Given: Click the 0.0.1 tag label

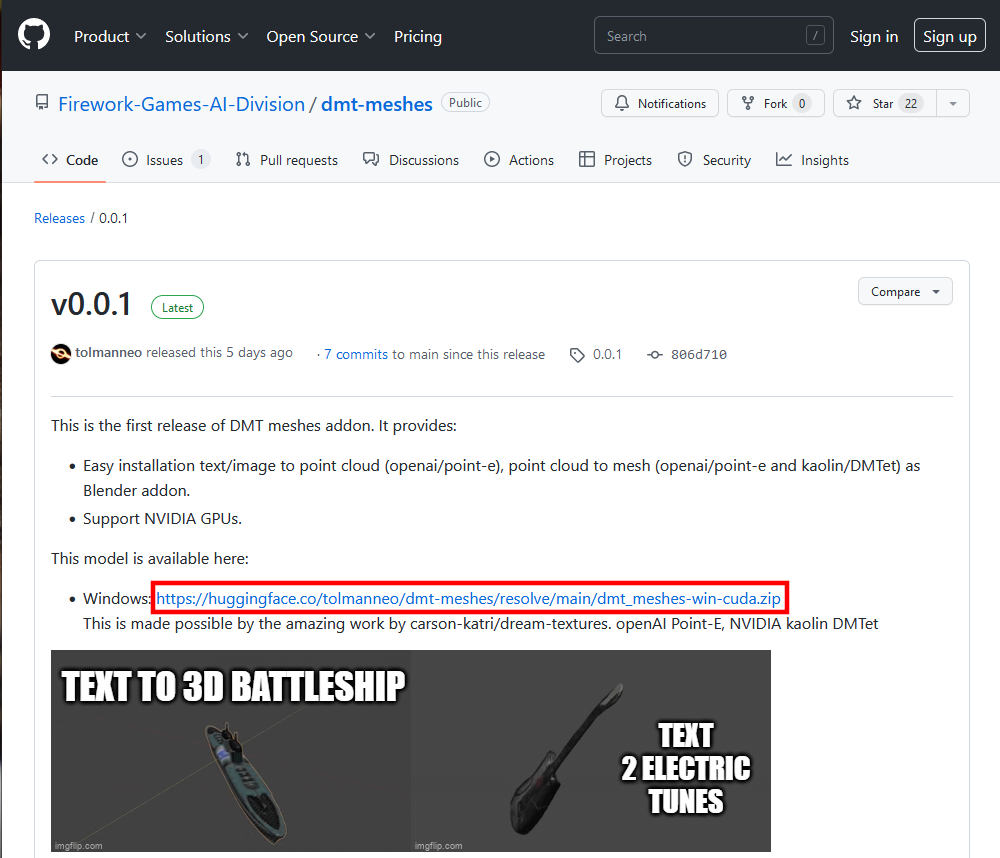Looking at the screenshot, I should [607, 354].
